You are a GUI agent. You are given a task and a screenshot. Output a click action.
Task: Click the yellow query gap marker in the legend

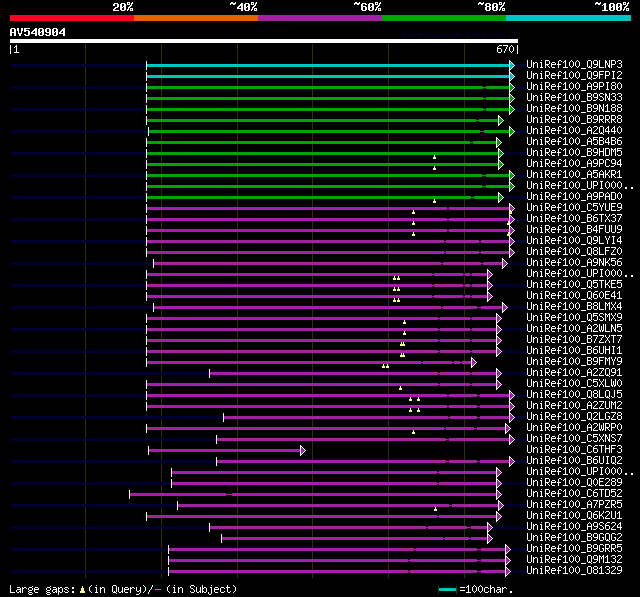pyautogui.click(x=82, y=589)
